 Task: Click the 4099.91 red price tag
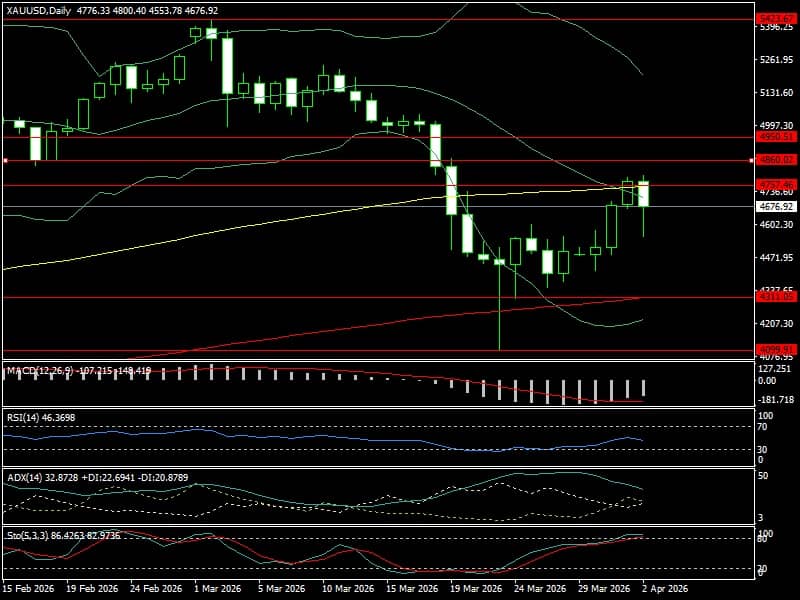click(775, 350)
